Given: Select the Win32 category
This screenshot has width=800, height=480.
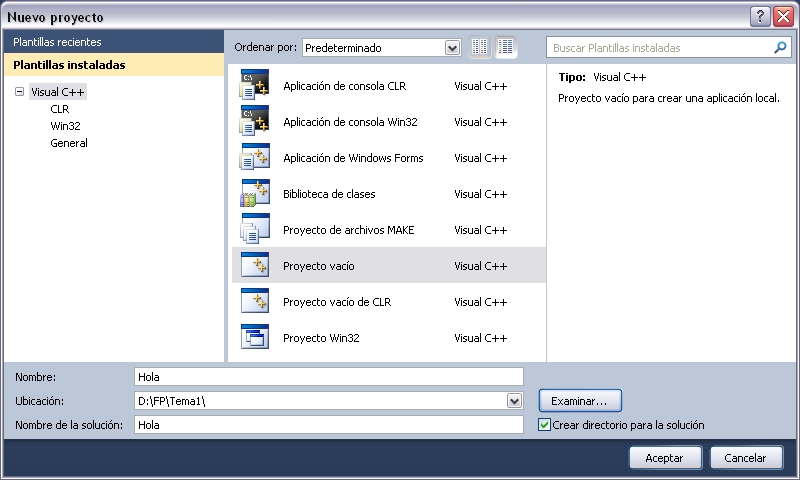Looking at the screenshot, I should [x=65, y=126].
